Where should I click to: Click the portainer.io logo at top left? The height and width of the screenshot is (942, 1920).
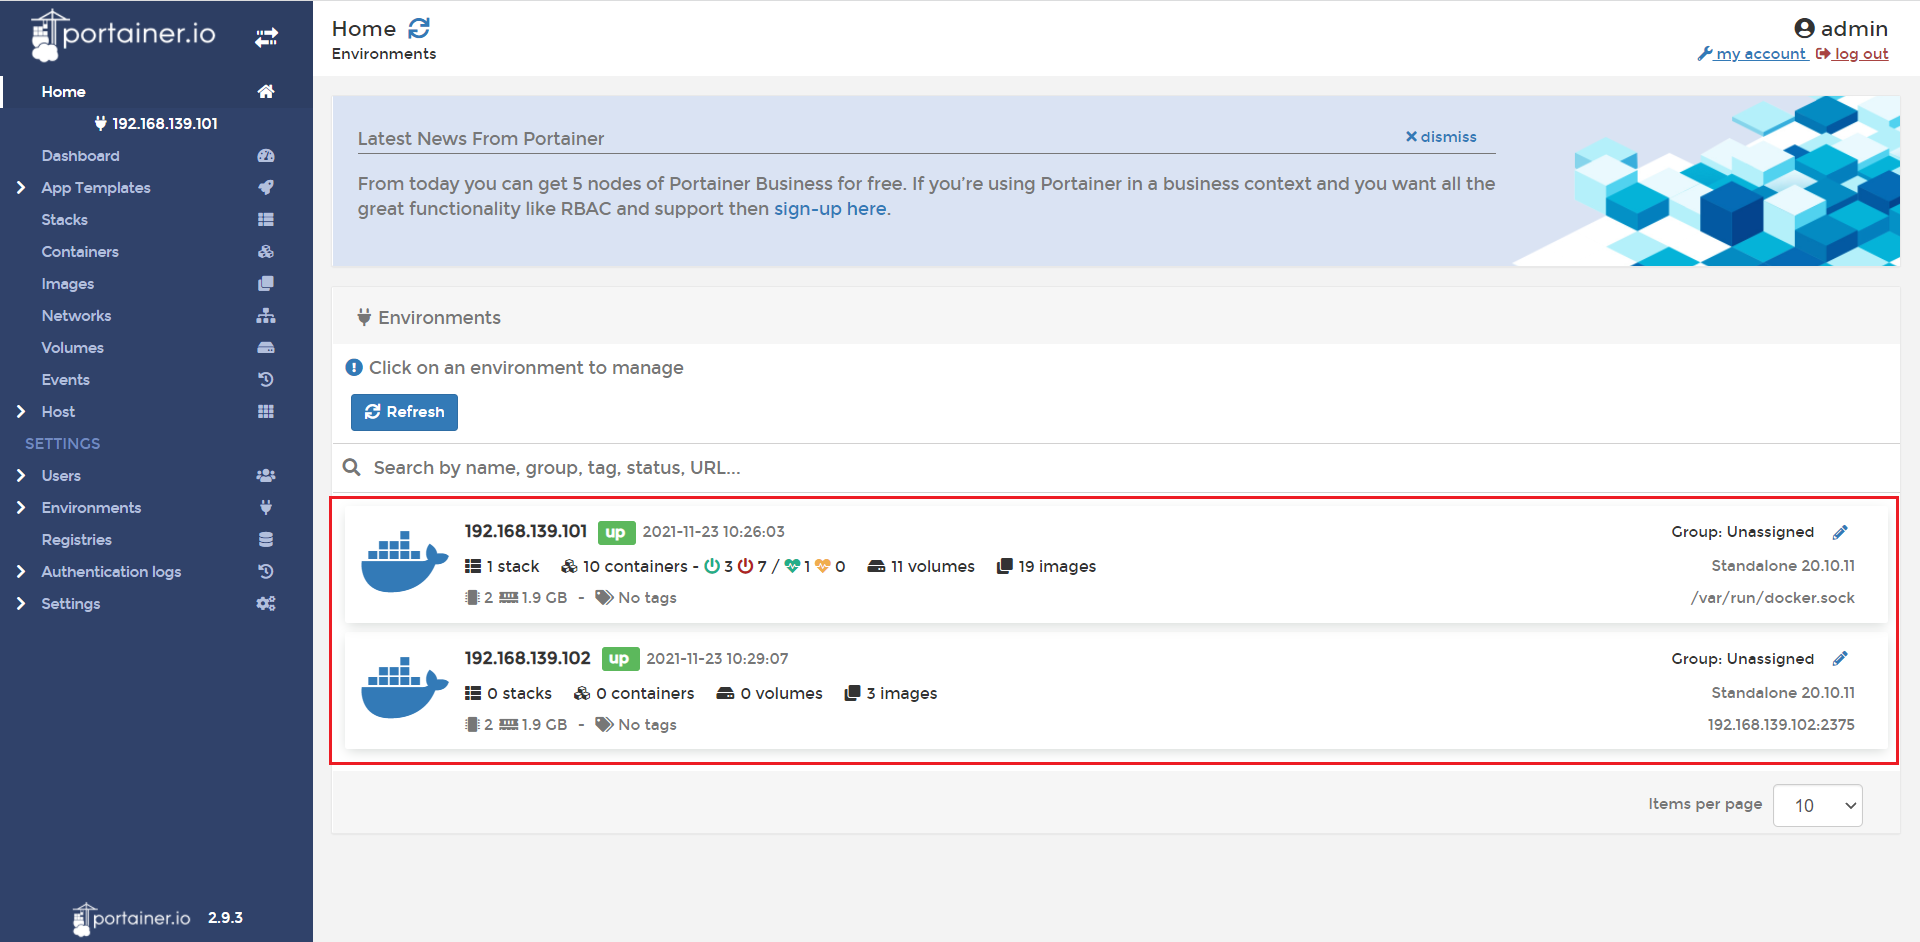pos(123,35)
